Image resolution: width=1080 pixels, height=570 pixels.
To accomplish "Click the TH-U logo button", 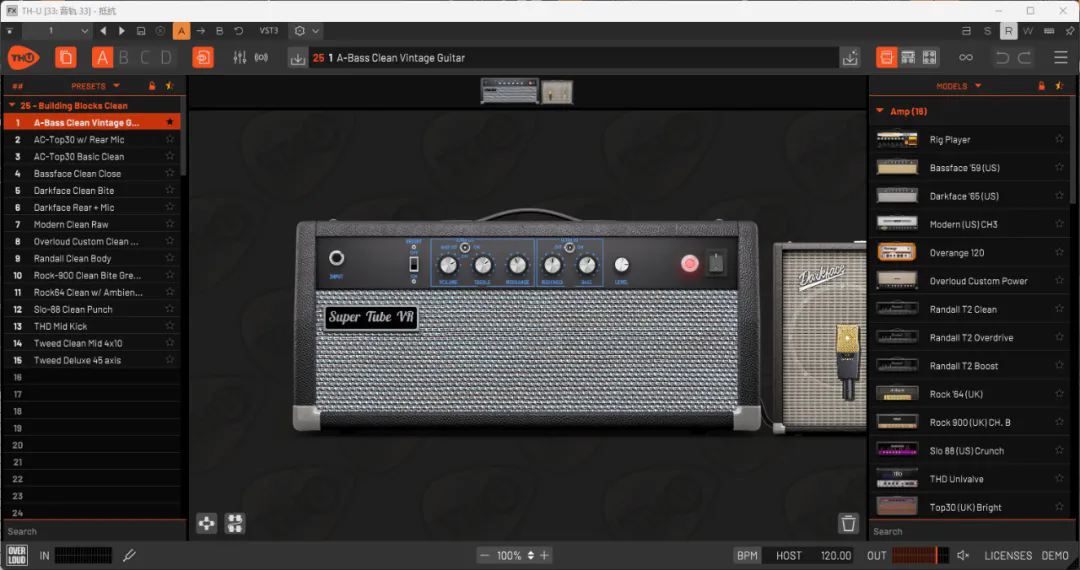I will (x=23, y=58).
